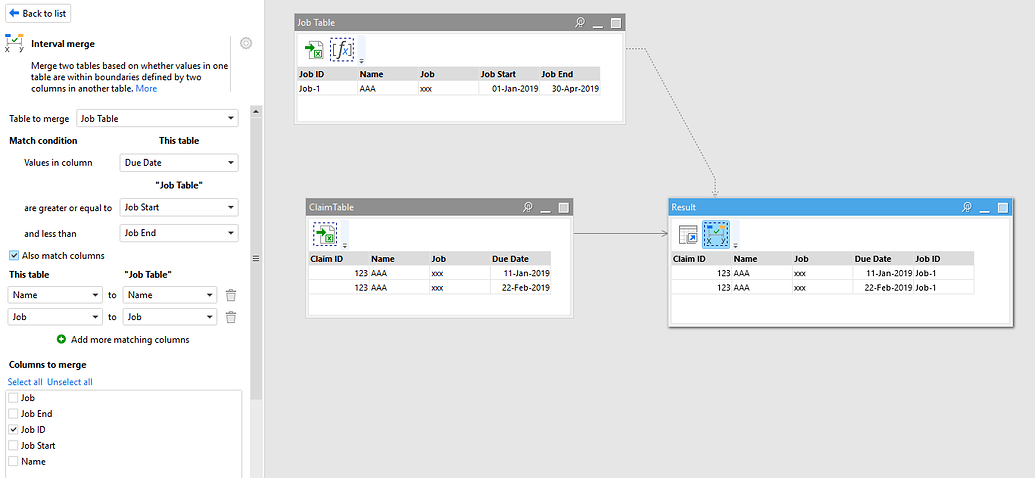This screenshot has width=1035, height=478.
Task: Click the magnifier icon on Job Table
Action: [x=580, y=22]
